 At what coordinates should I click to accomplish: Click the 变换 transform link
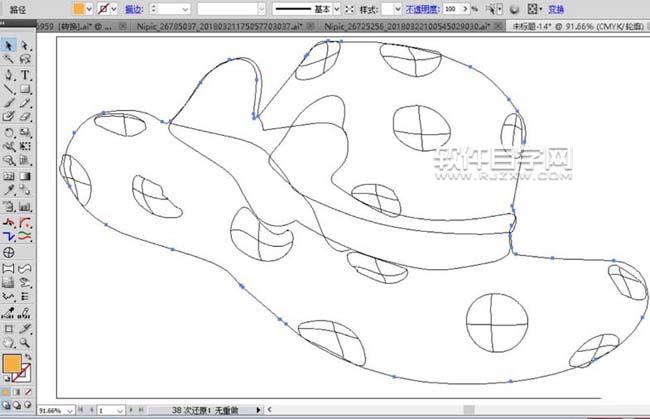(x=556, y=8)
